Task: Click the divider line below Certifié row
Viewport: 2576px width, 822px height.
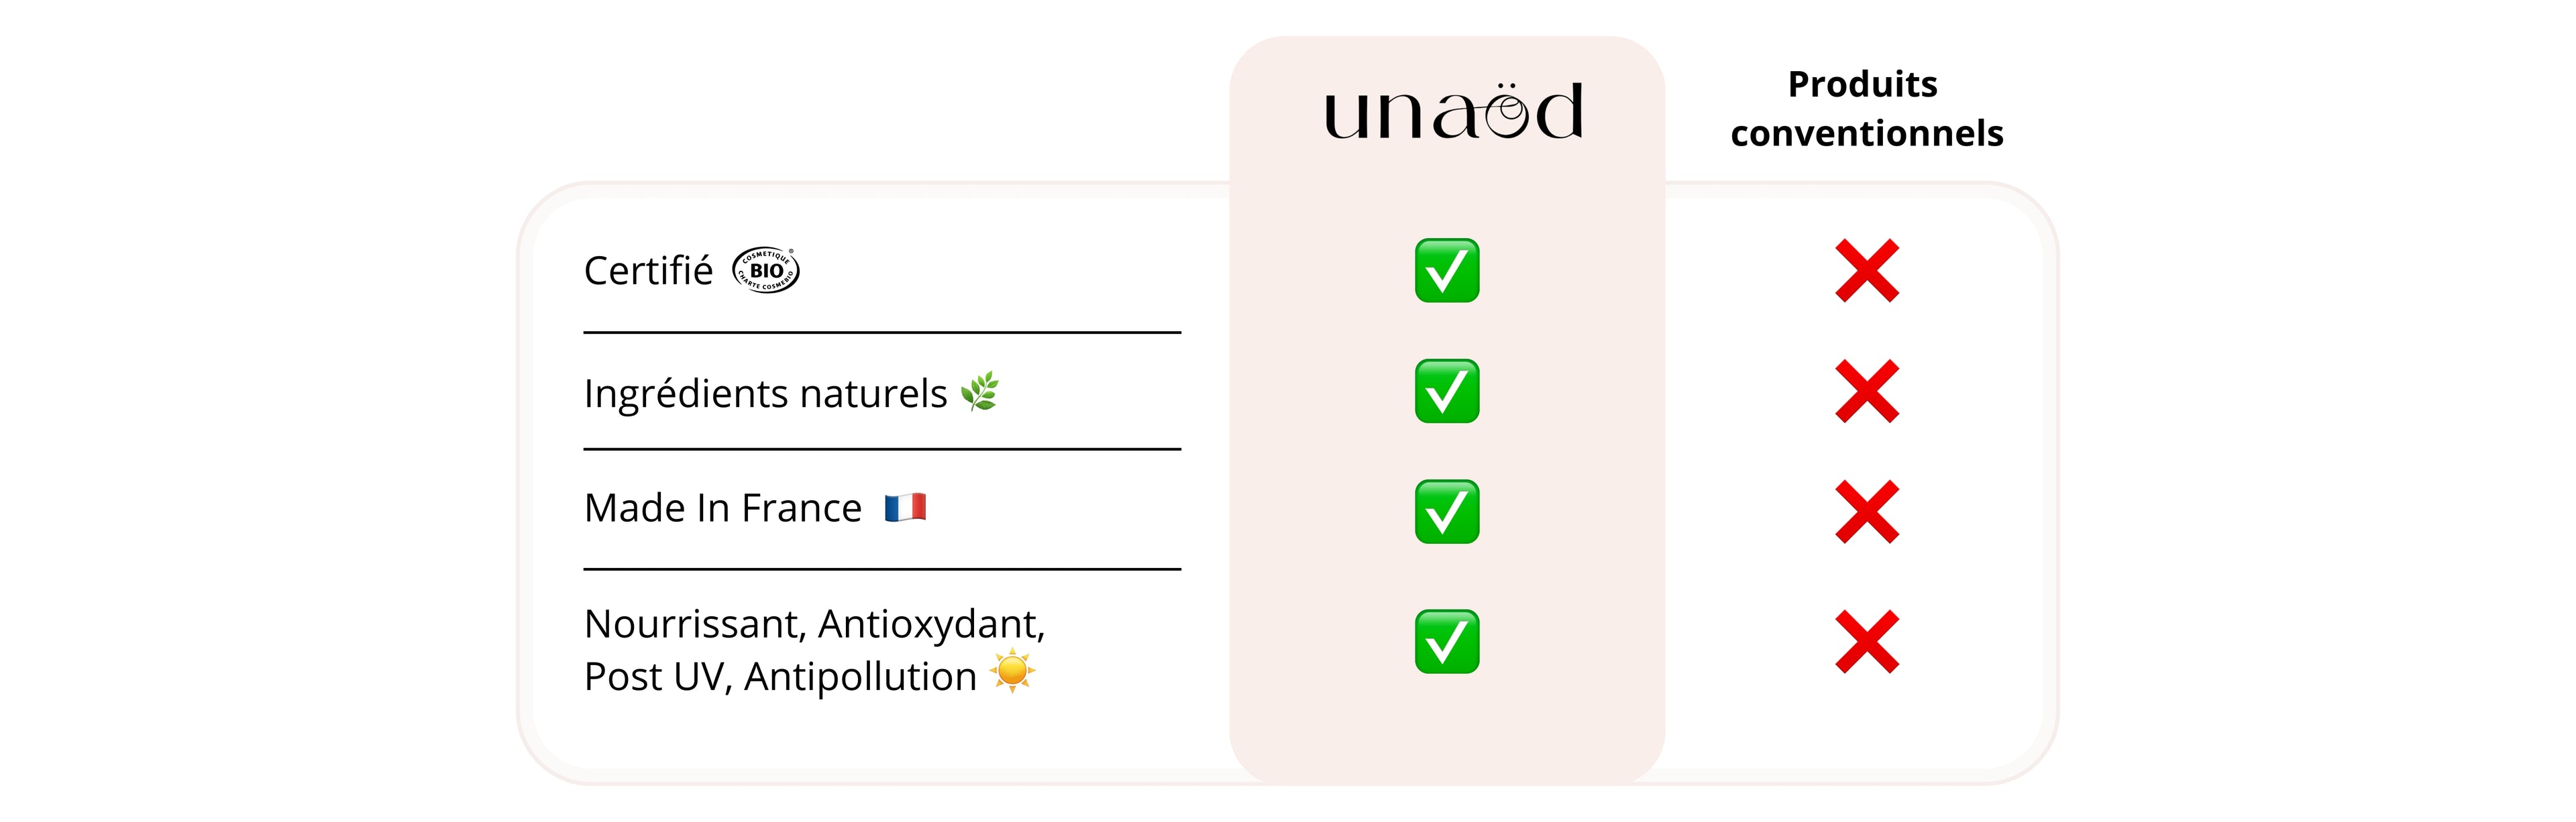Action: click(x=882, y=332)
